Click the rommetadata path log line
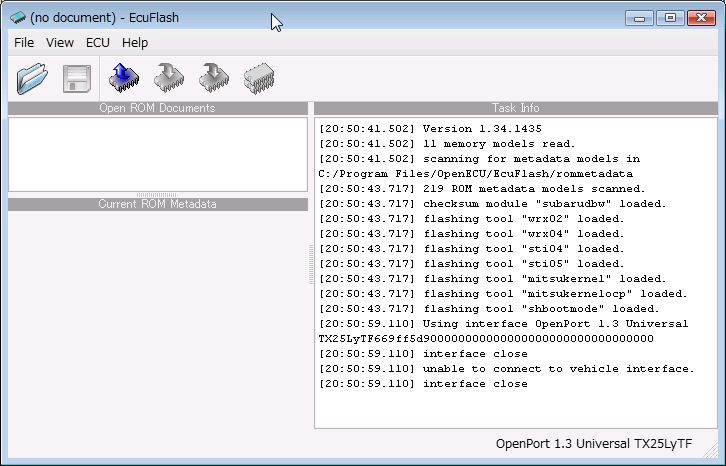This screenshot has width=726, height=466. 476,174
